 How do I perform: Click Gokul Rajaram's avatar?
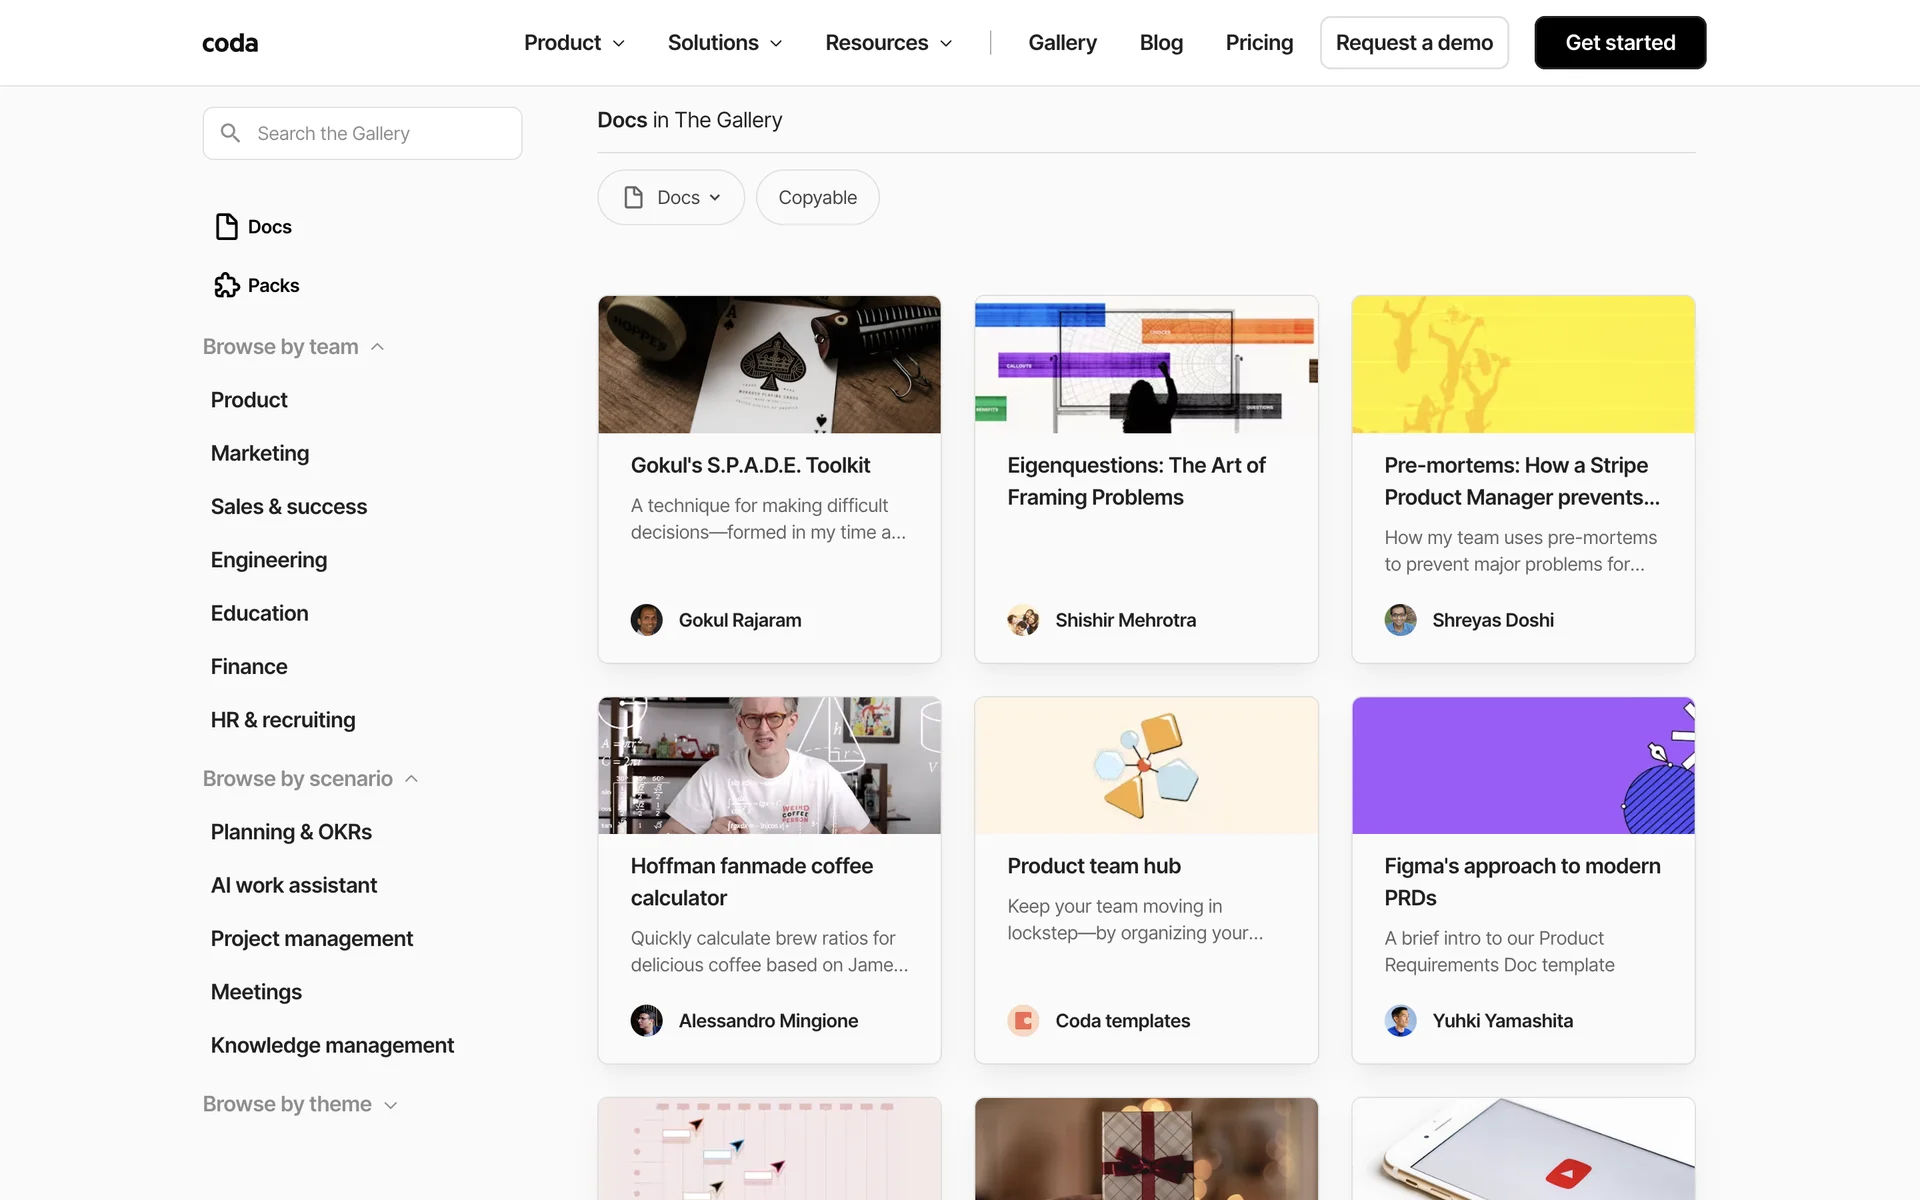(646, 620)
